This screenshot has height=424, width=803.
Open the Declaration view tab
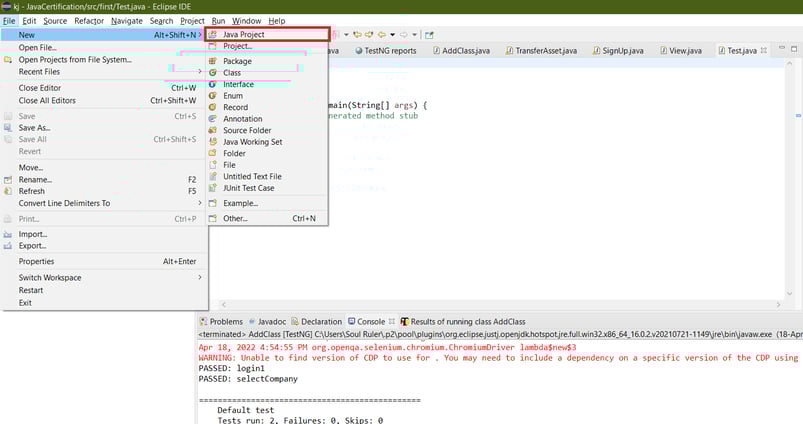[x=316, y=322]
